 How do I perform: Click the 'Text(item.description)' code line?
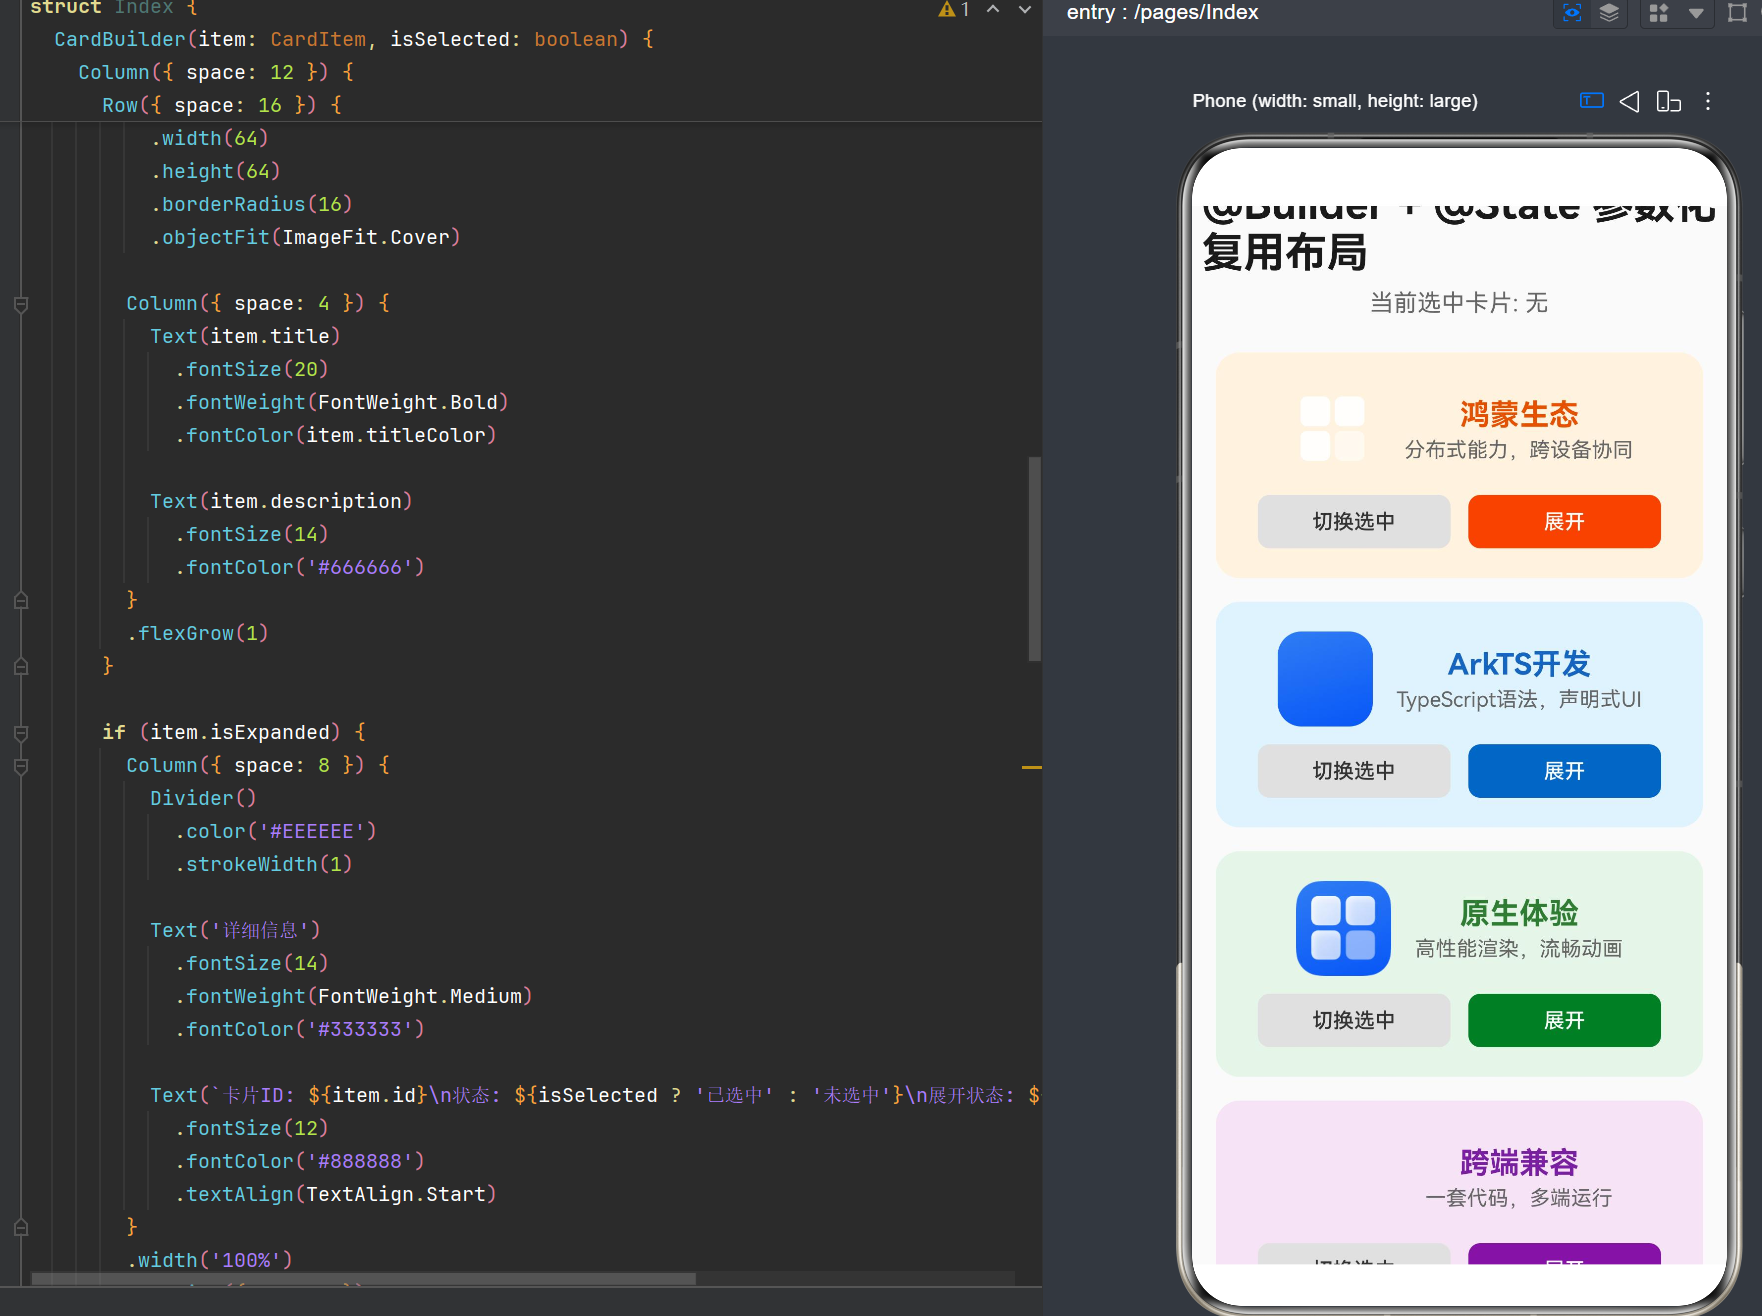[x=281, y=501]
